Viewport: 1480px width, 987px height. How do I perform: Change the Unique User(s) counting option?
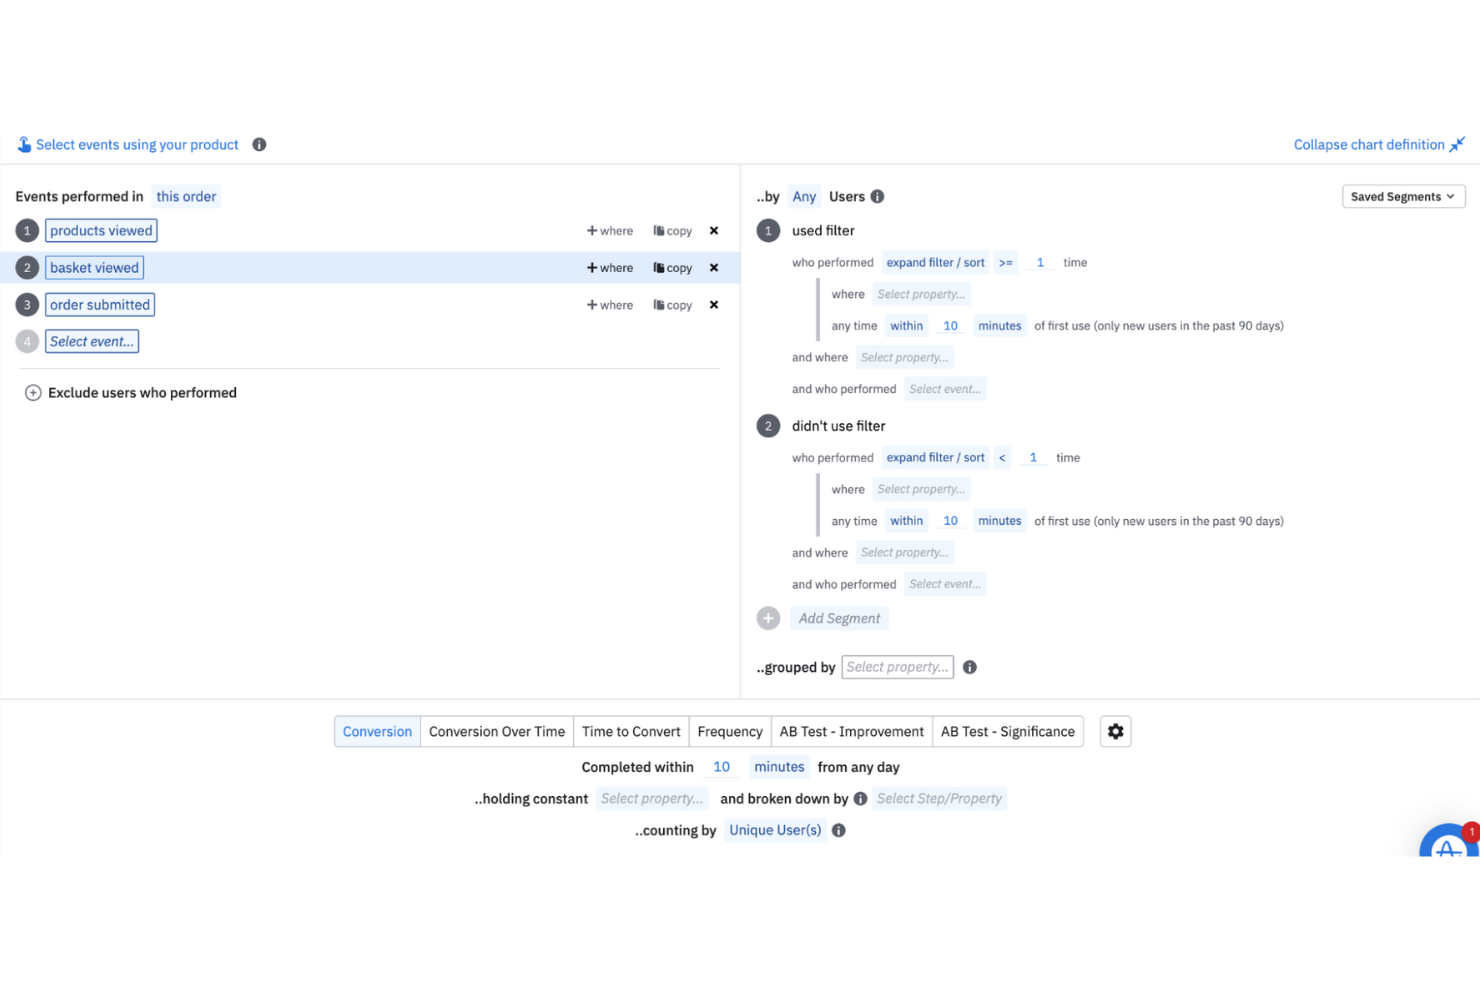[x=775, y=830]
